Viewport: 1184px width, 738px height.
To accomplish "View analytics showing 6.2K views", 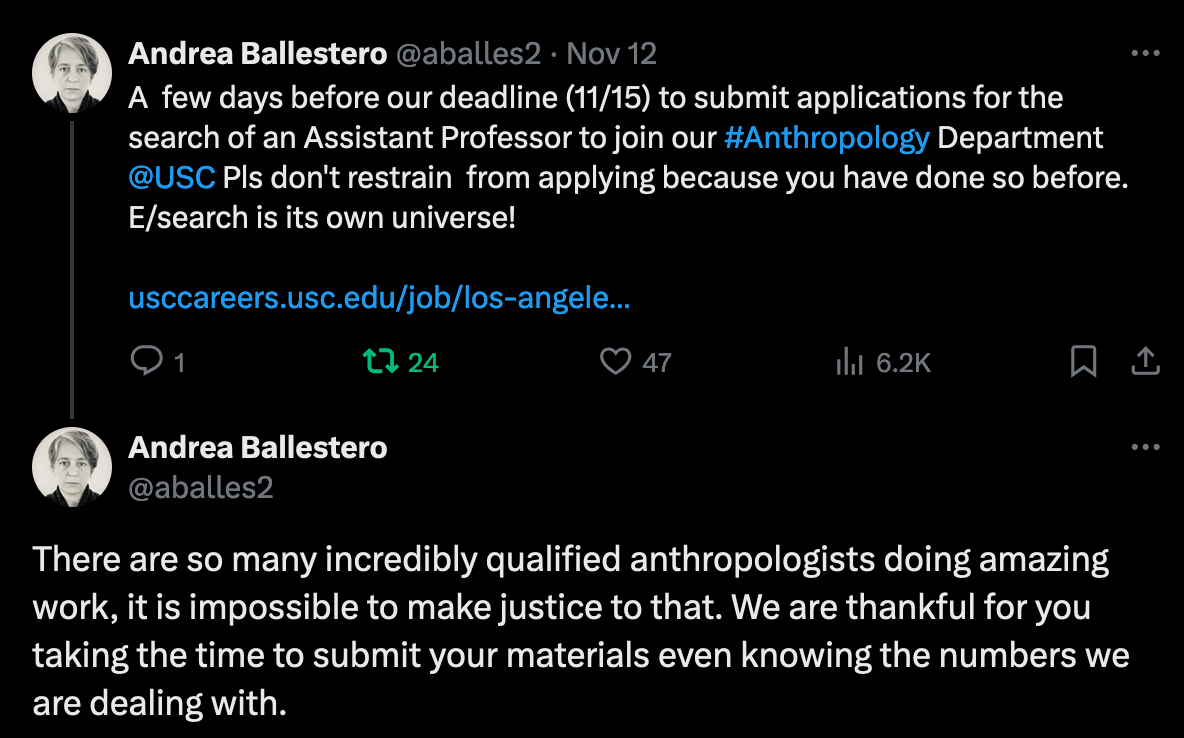I will [849, 361].
